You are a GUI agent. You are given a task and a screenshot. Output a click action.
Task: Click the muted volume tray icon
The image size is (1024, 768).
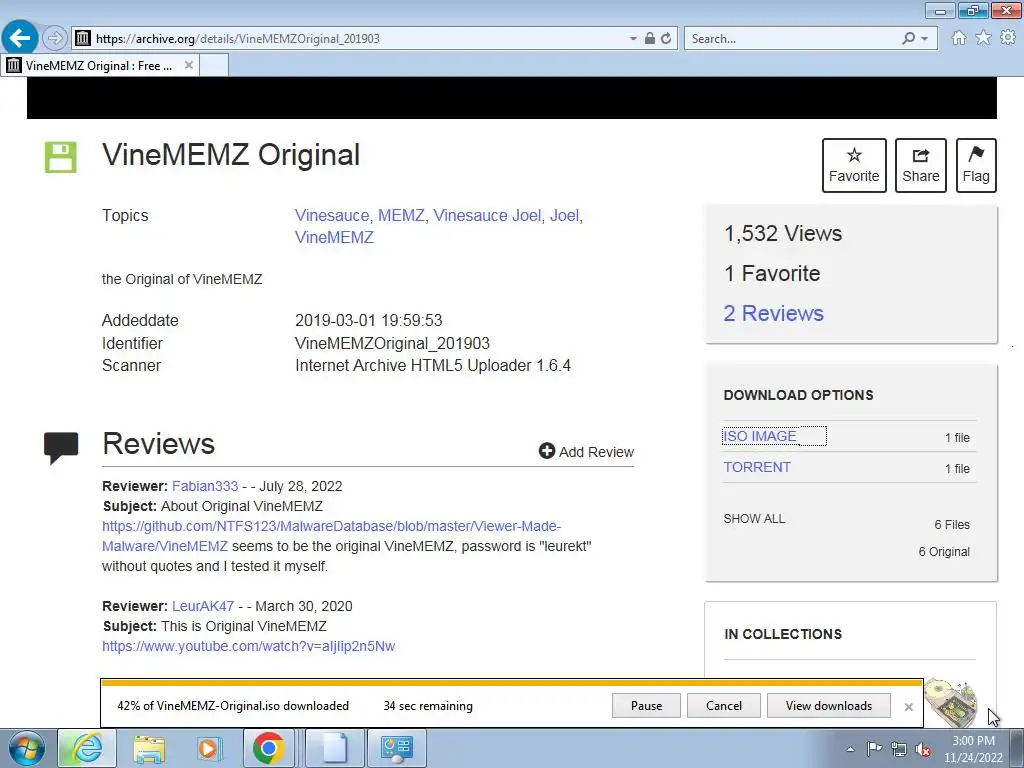pyautogui.click(x=923, y=748)
